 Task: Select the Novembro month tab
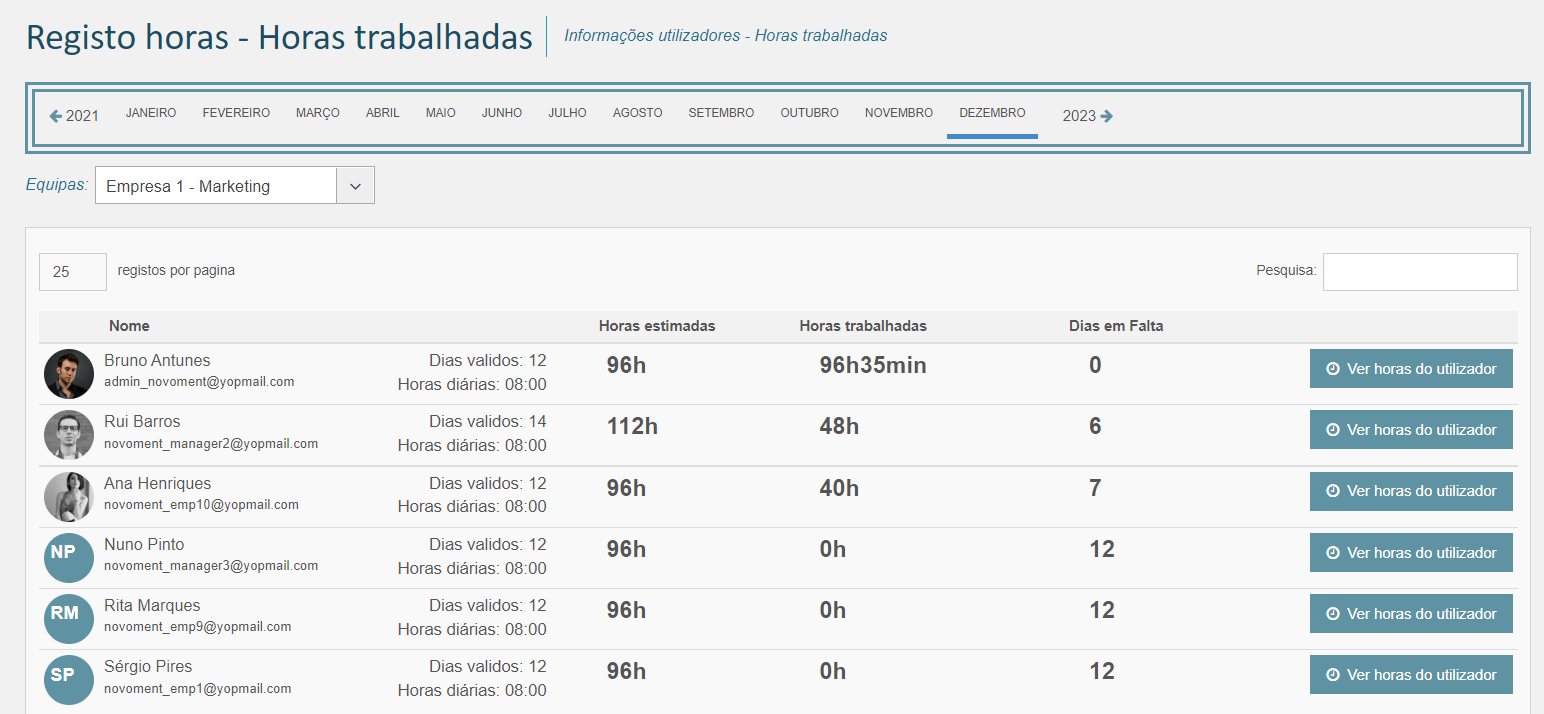[898, 114]
